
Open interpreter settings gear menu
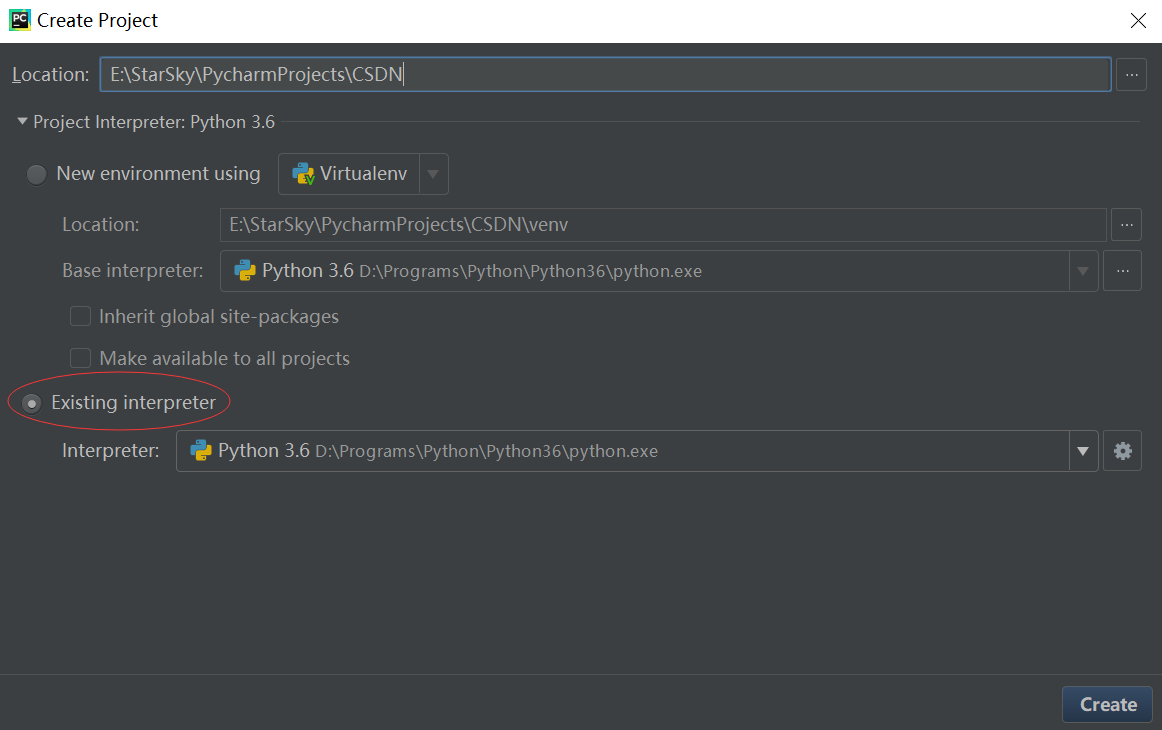(1122, 451)
